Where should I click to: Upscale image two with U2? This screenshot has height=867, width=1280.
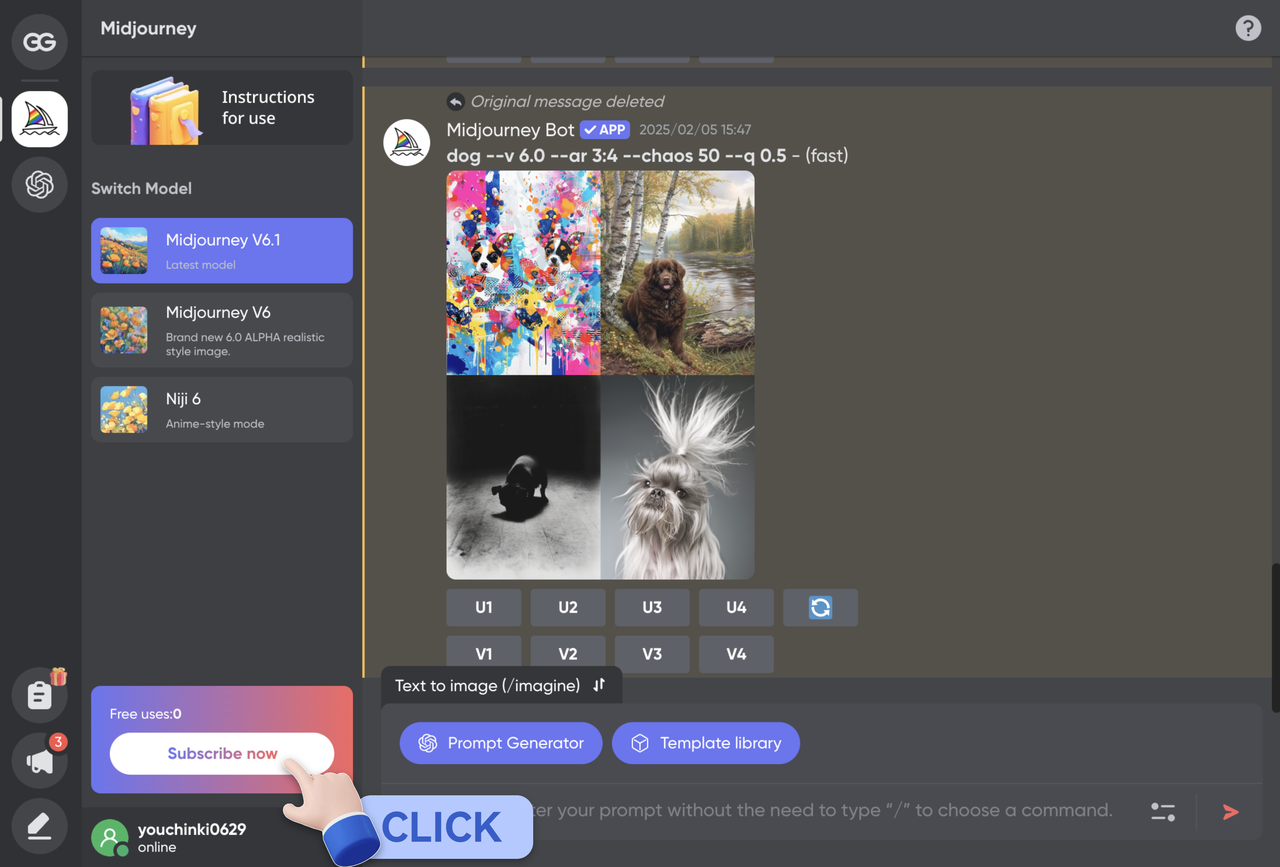point(568,607)
